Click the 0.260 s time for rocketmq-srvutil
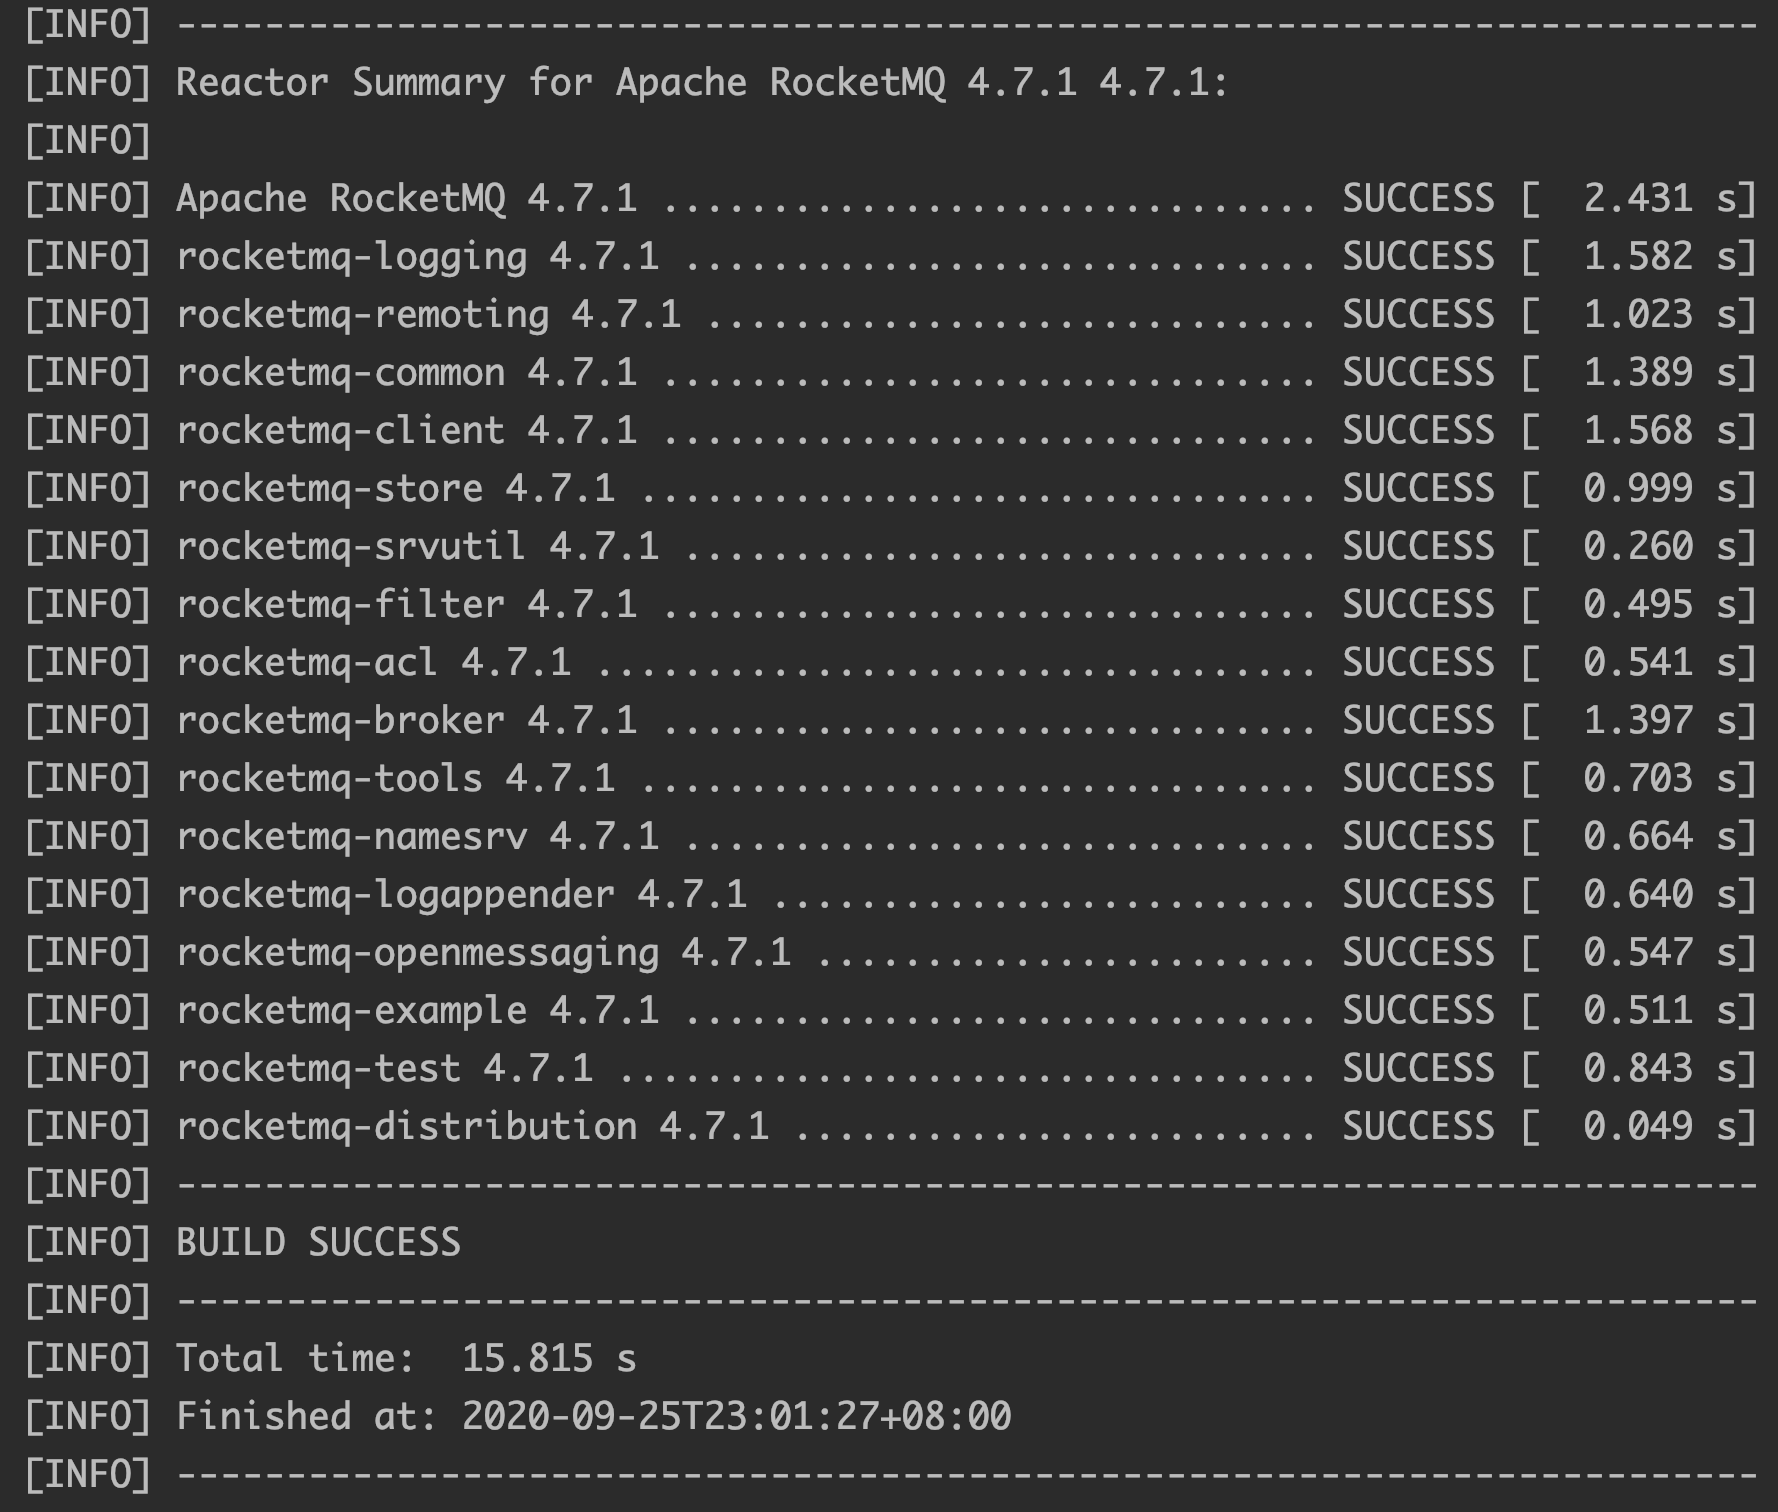 coord(1660,546)
